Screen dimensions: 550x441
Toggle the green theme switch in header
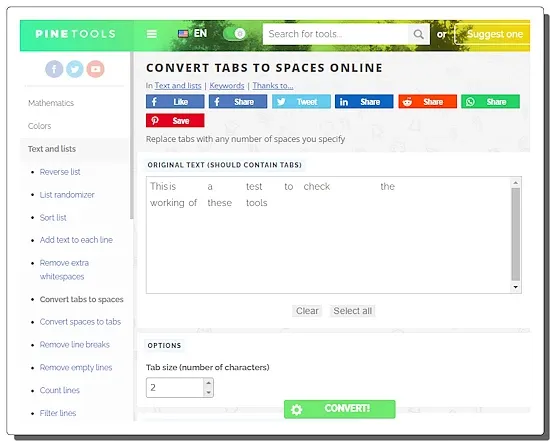tap(234, 34)
